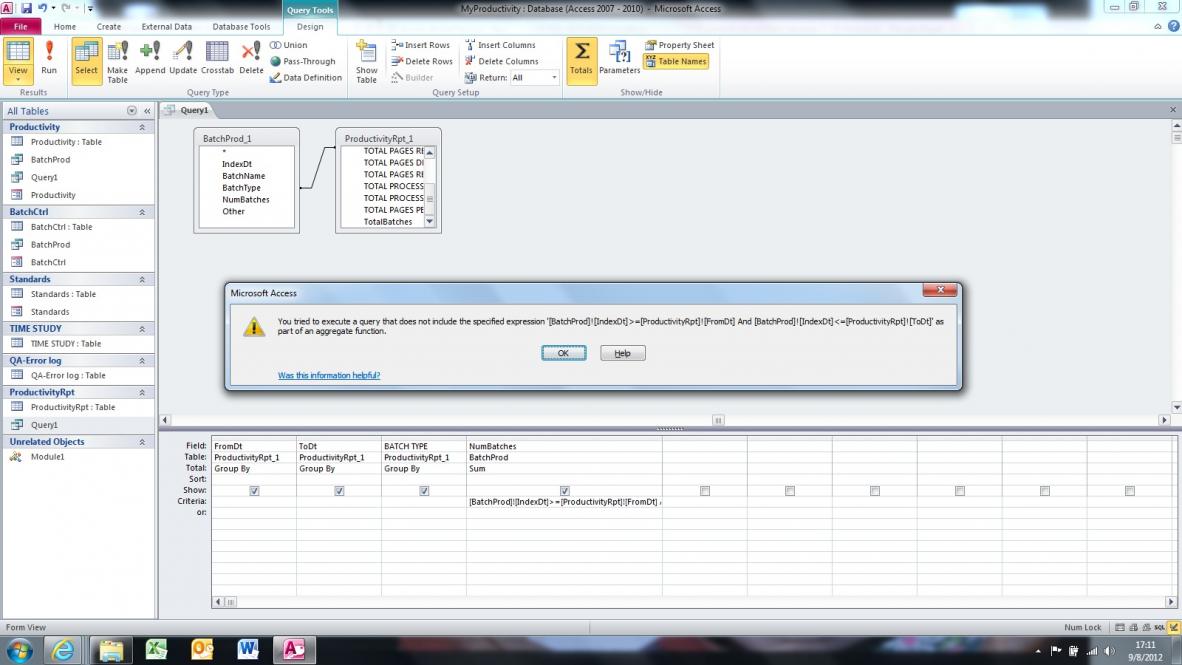
Task: Choose the Update query type
Action: [182, 58]
